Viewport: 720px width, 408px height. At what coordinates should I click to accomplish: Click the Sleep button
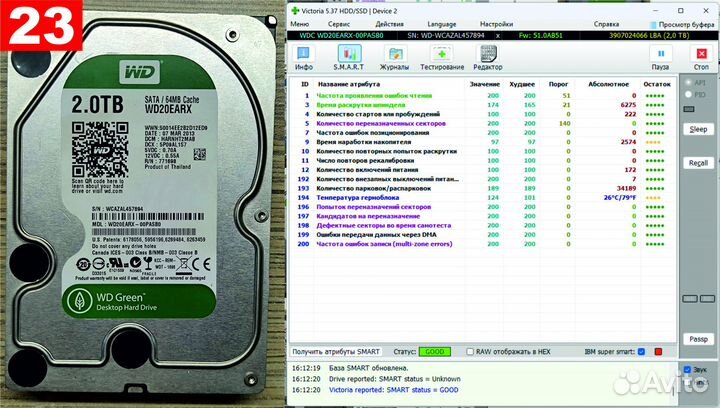click(698, 129)
